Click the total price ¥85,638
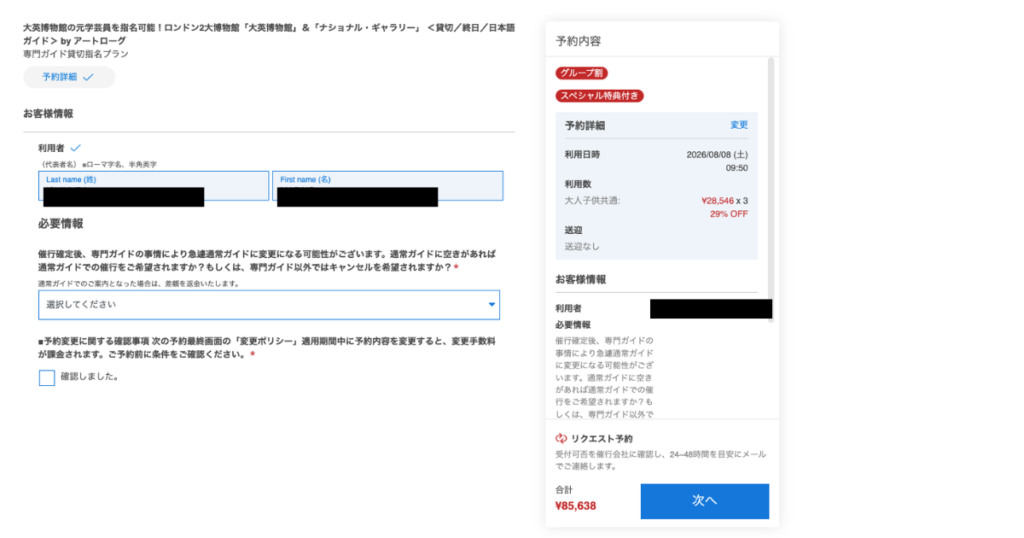The width and height of the screenshot is (1024, 538). click(x=575, y=506)
